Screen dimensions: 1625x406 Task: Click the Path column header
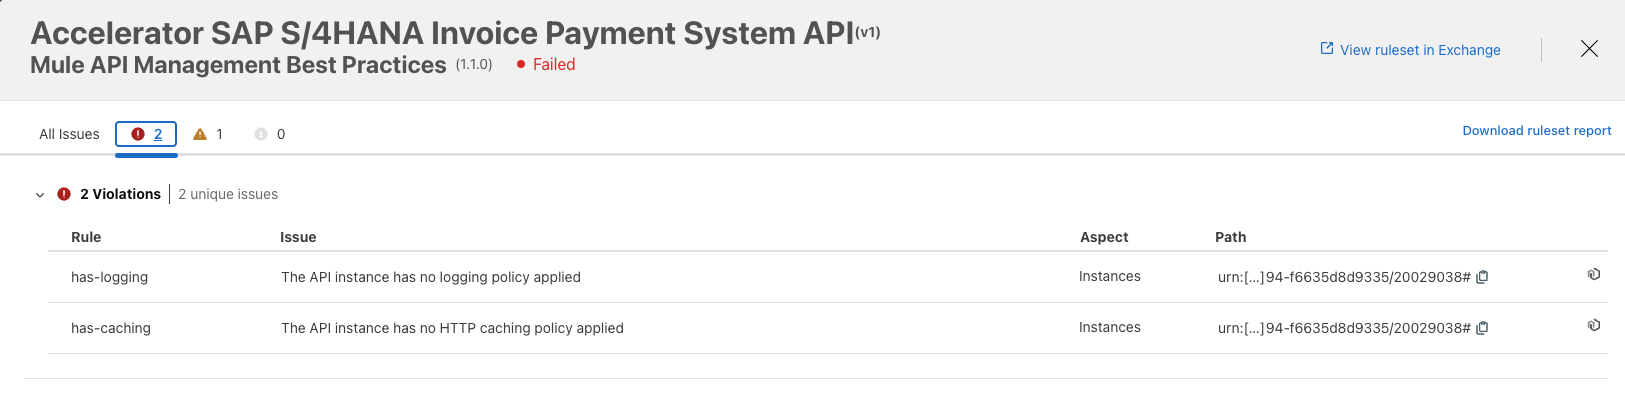(x=1230, y=237)
